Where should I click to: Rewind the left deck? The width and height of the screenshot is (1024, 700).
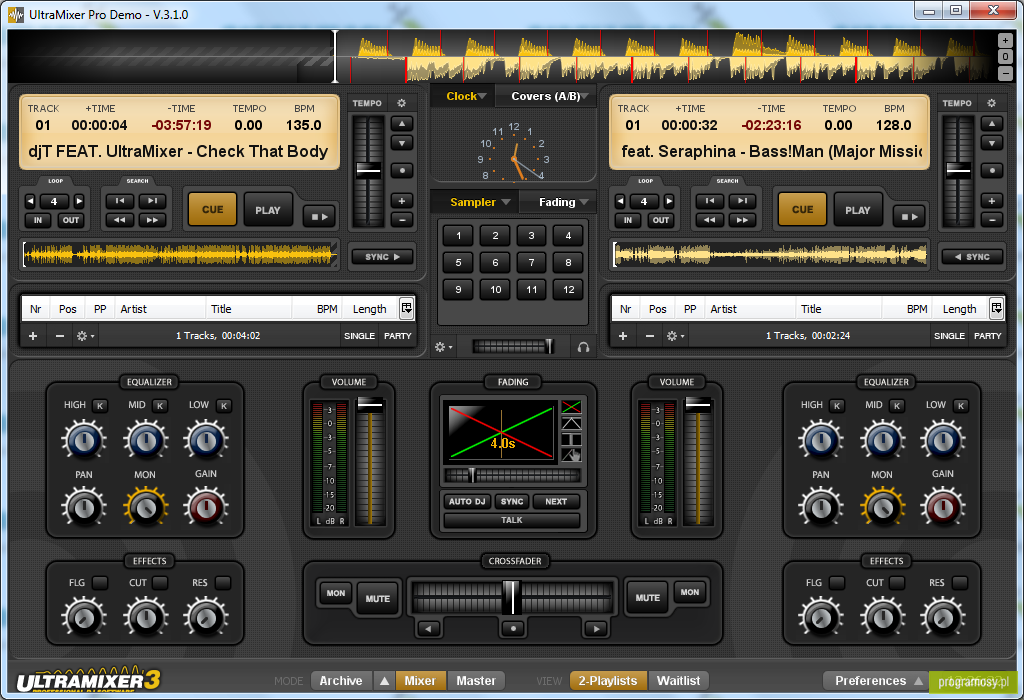tap(120, 220)
